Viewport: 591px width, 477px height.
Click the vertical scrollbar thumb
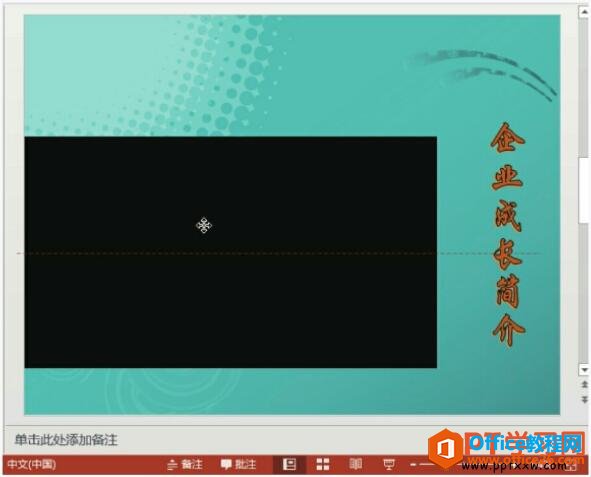tap(585, 190)
